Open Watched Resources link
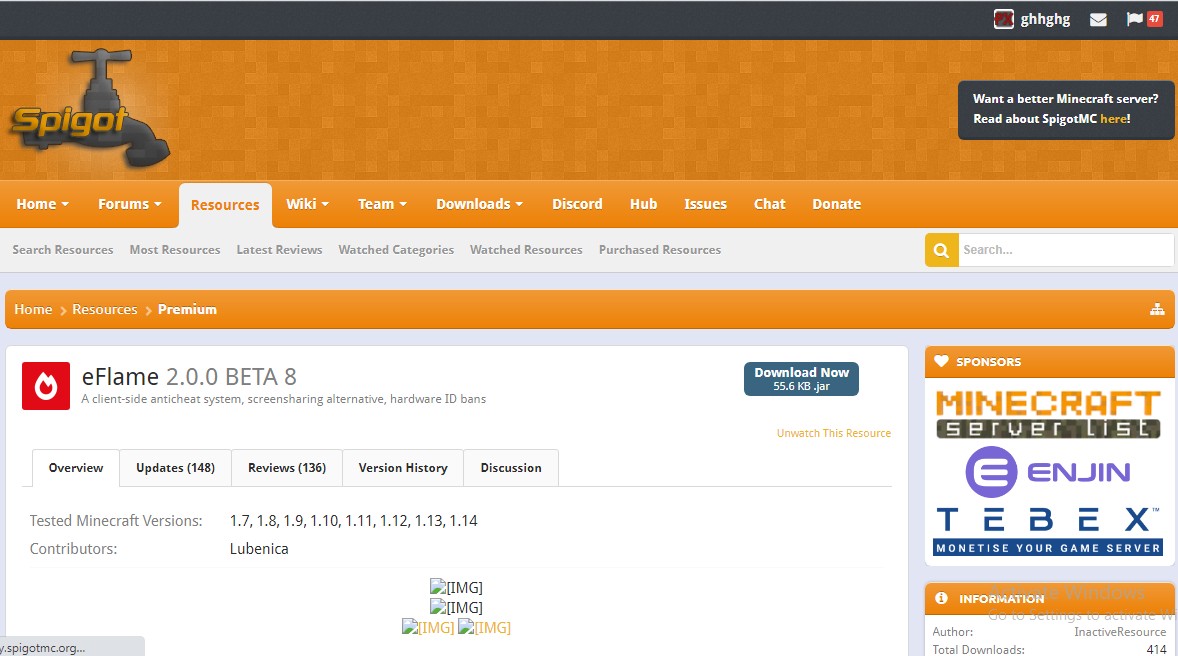The width and height of the screenshot is (1178, 656). click(526, 250)
